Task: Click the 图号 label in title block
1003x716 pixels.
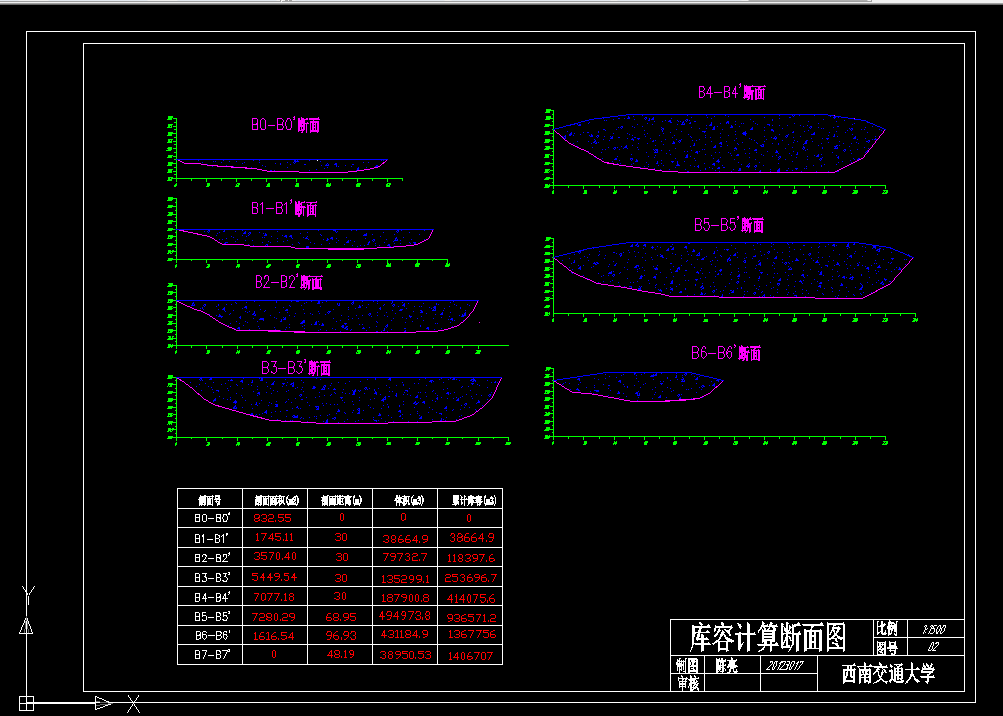Action: point(887,648)
